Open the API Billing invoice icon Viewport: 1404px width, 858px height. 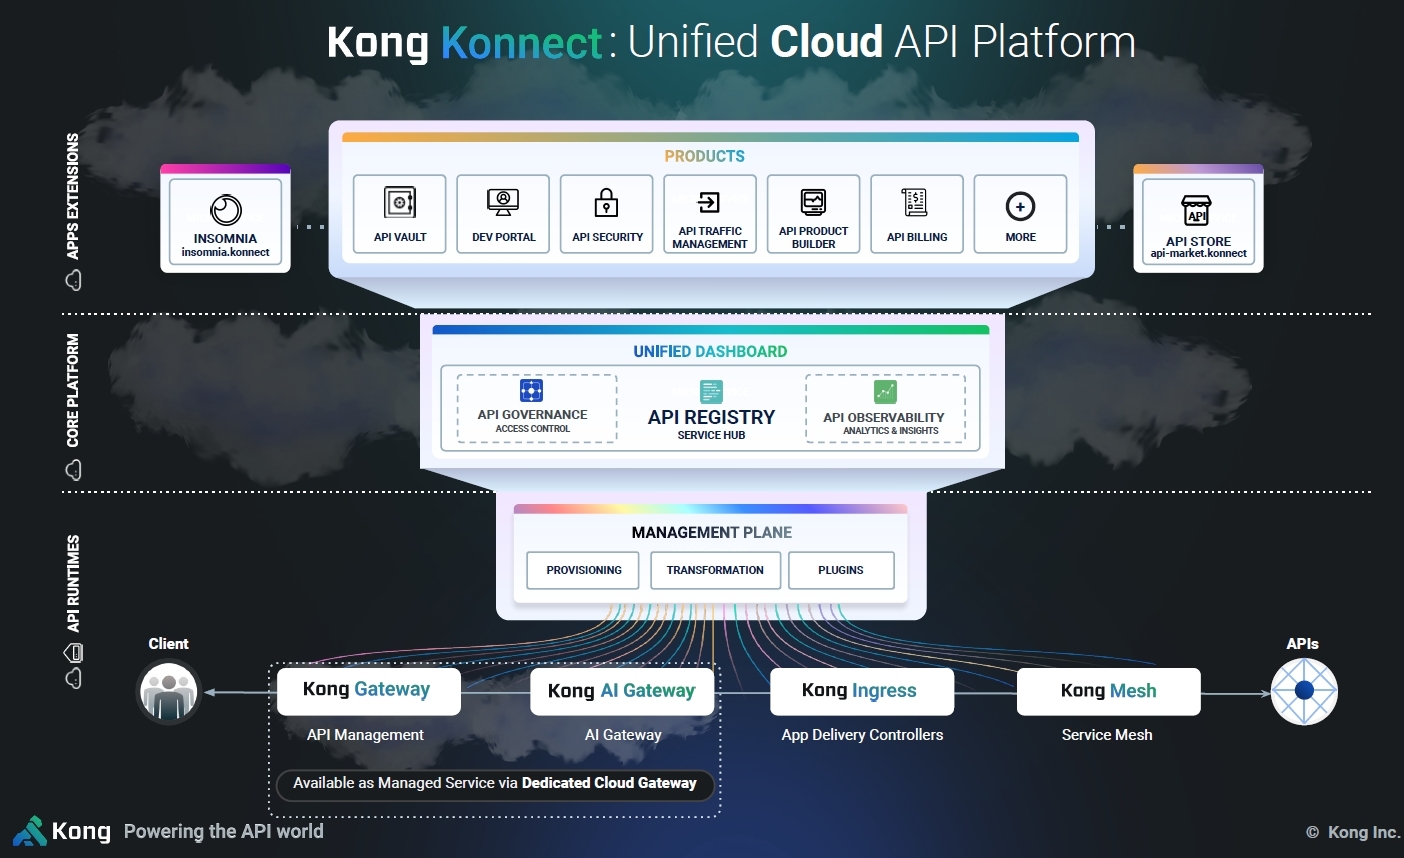pos(916,202)
